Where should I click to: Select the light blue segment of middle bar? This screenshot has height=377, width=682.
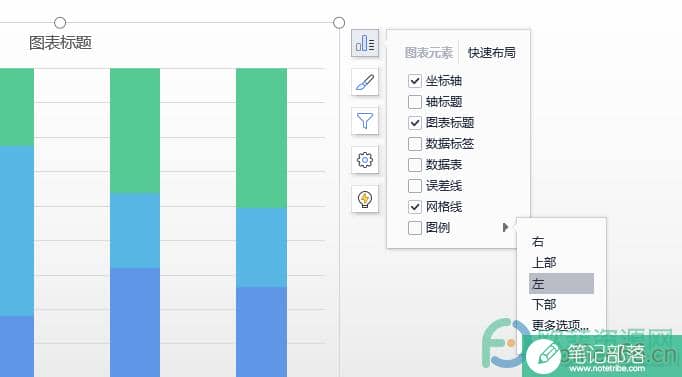135,231
